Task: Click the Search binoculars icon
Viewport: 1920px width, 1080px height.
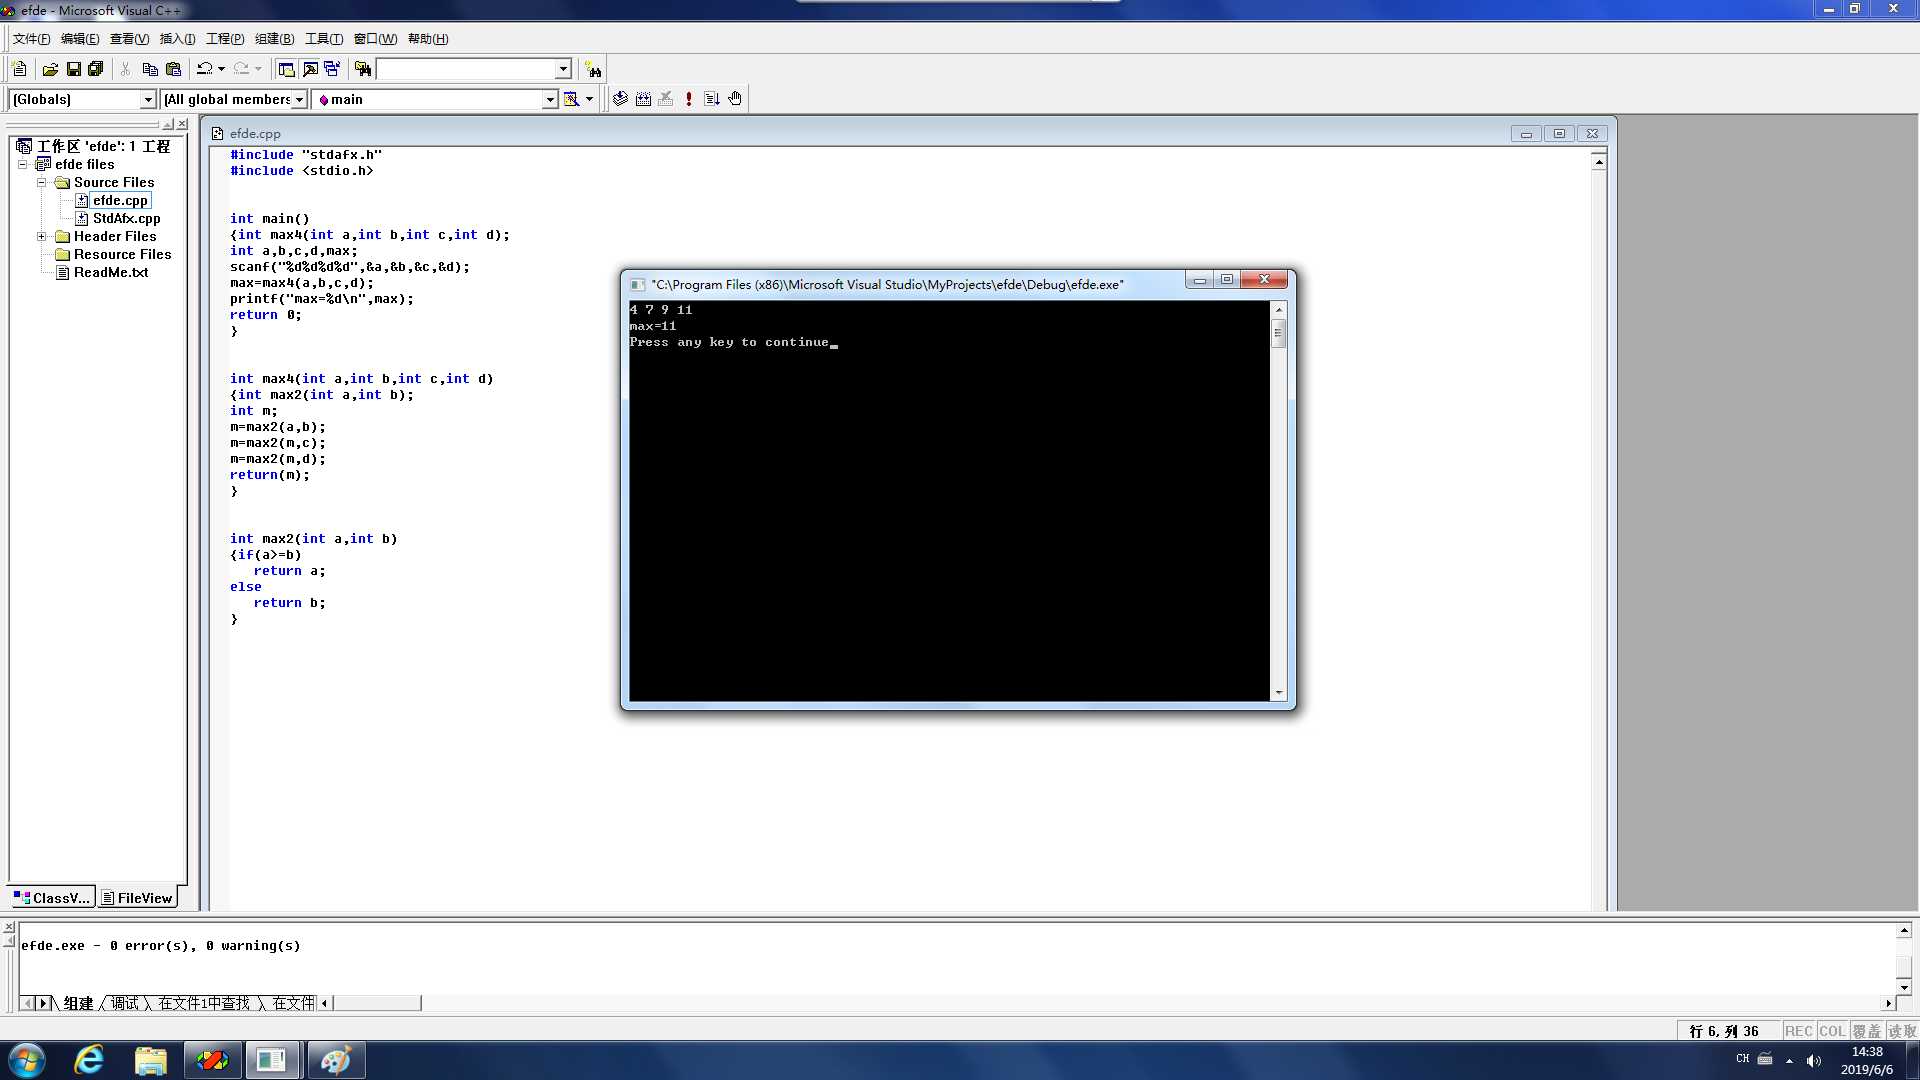Action: 593,69
